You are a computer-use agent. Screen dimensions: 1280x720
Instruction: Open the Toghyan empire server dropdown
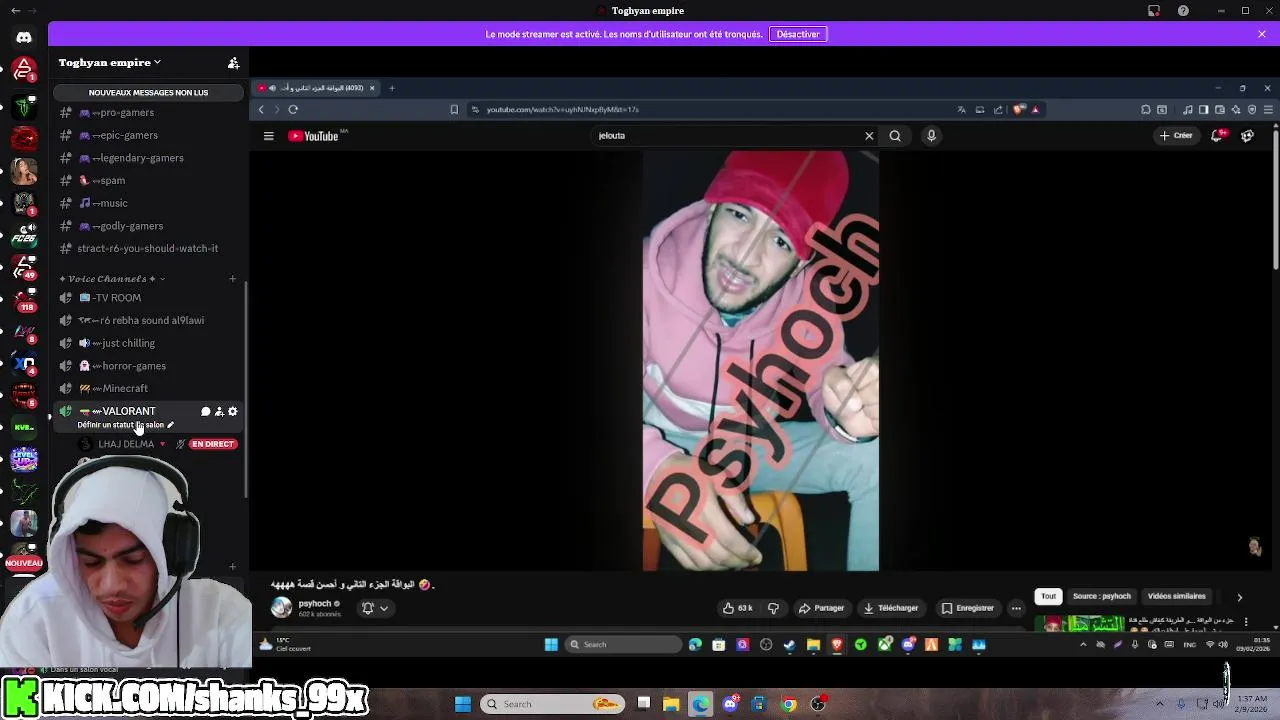coord(110,62)
